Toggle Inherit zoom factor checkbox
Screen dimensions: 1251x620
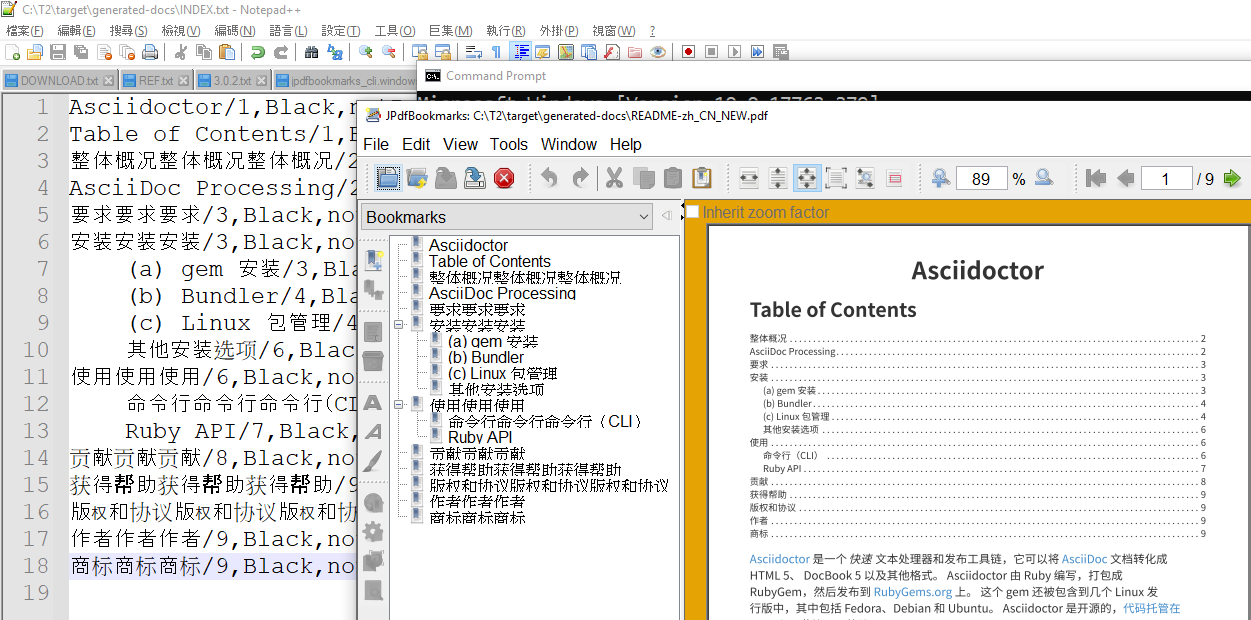tap(692, 211)
